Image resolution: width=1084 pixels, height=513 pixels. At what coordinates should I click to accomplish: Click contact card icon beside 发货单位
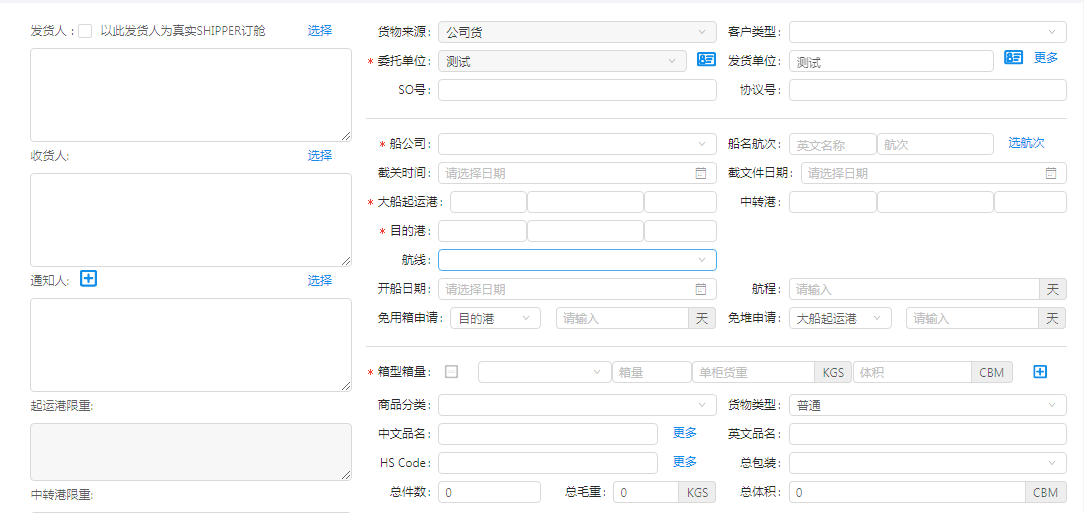pos(1013,58)
